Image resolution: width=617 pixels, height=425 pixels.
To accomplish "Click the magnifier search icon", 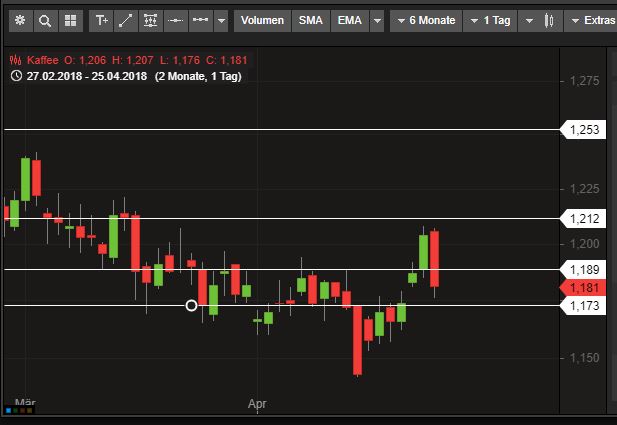I will (46, 20).
